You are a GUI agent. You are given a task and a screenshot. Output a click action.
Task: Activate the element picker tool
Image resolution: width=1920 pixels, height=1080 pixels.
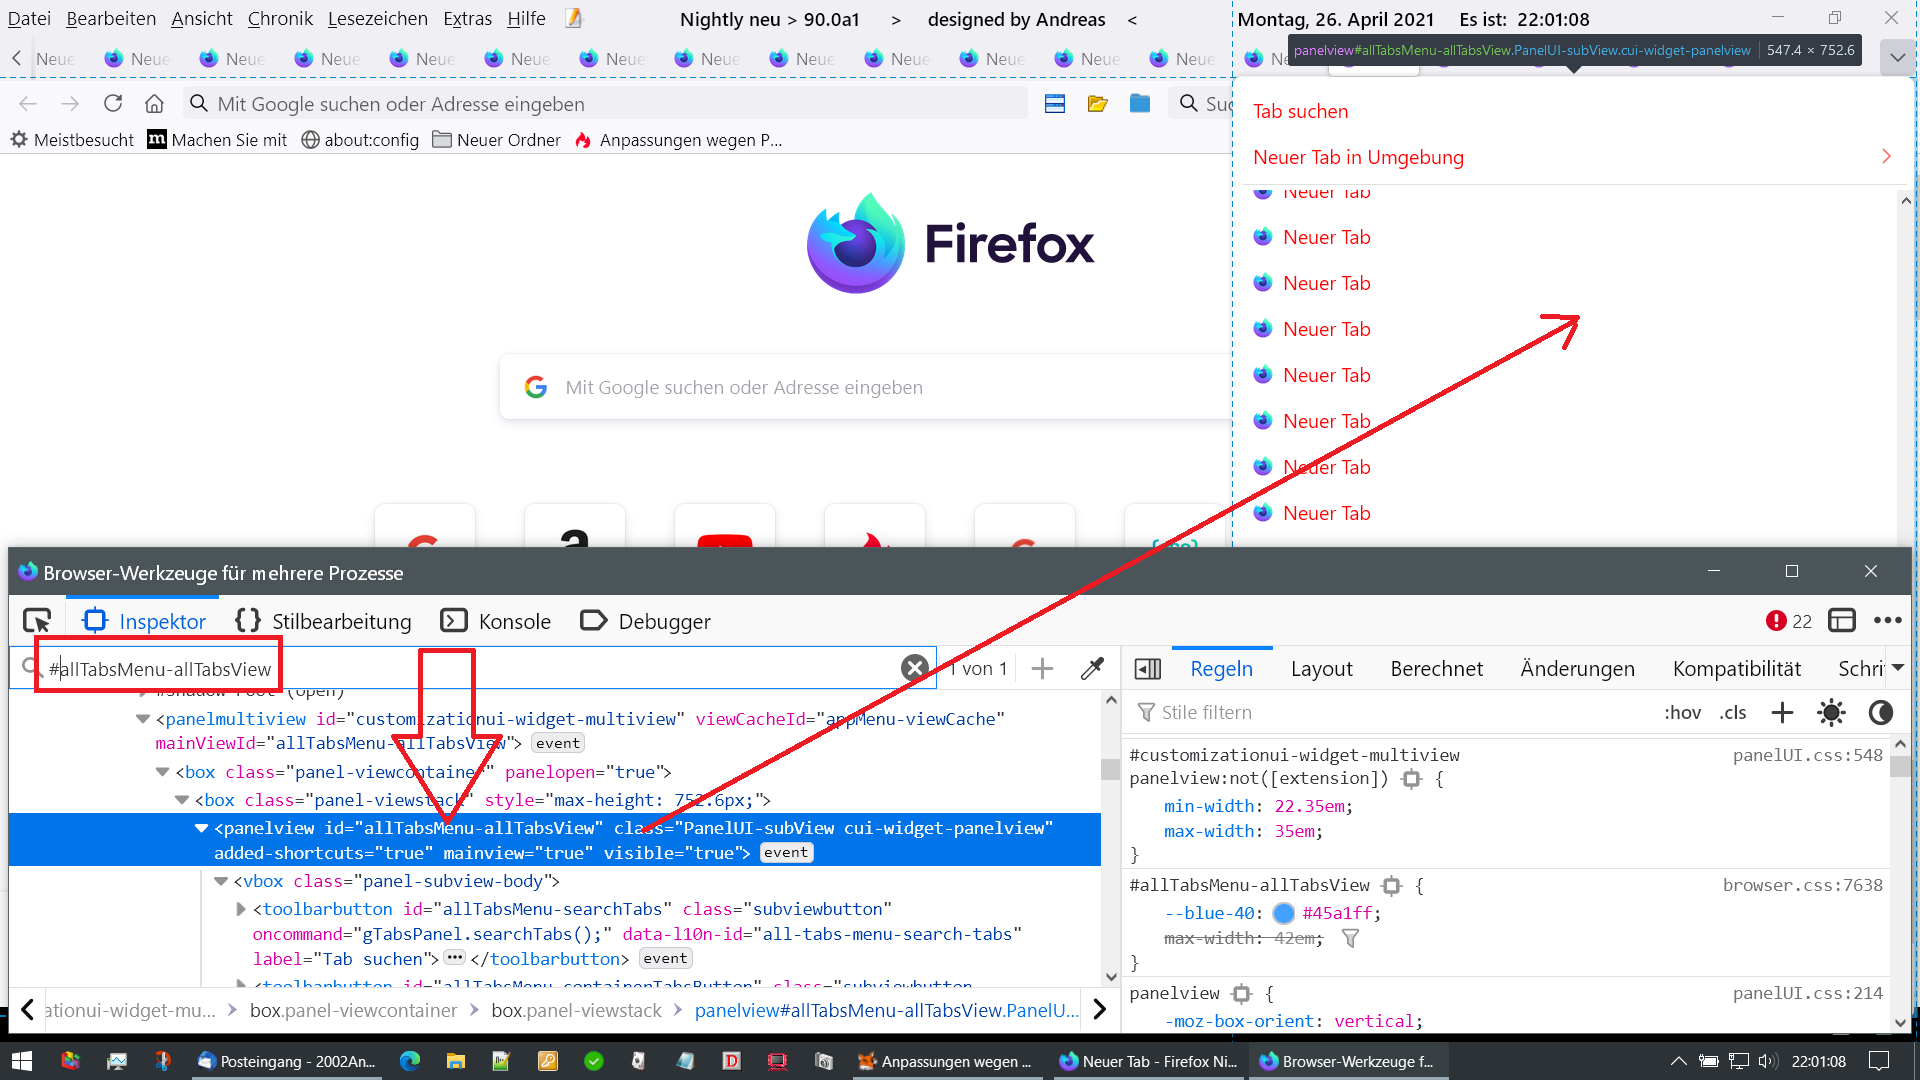pos(37,621)
